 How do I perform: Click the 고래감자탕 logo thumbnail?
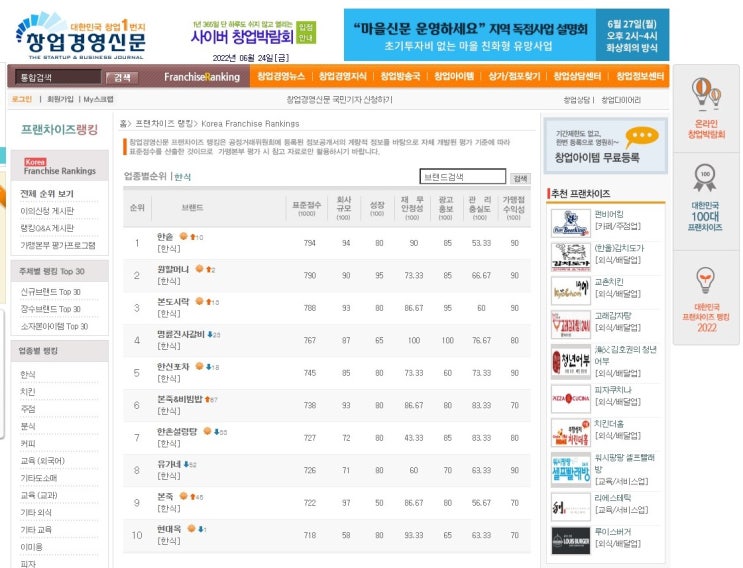click(x=571, y=325)
